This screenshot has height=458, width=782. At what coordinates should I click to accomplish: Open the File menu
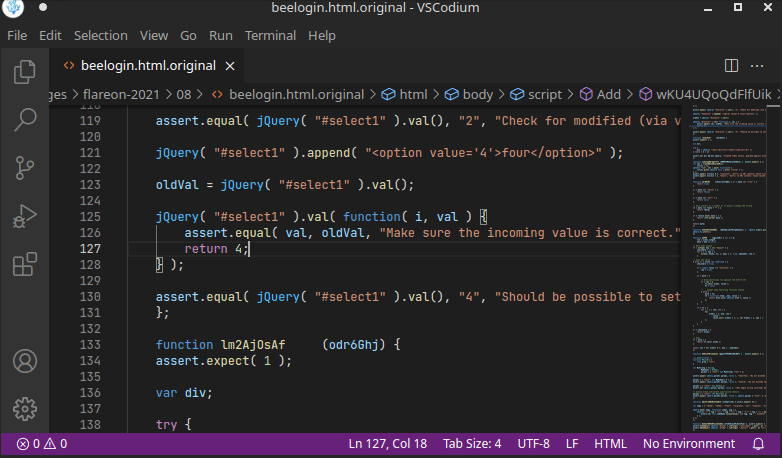pyautogui.click(x=17, y=36)
